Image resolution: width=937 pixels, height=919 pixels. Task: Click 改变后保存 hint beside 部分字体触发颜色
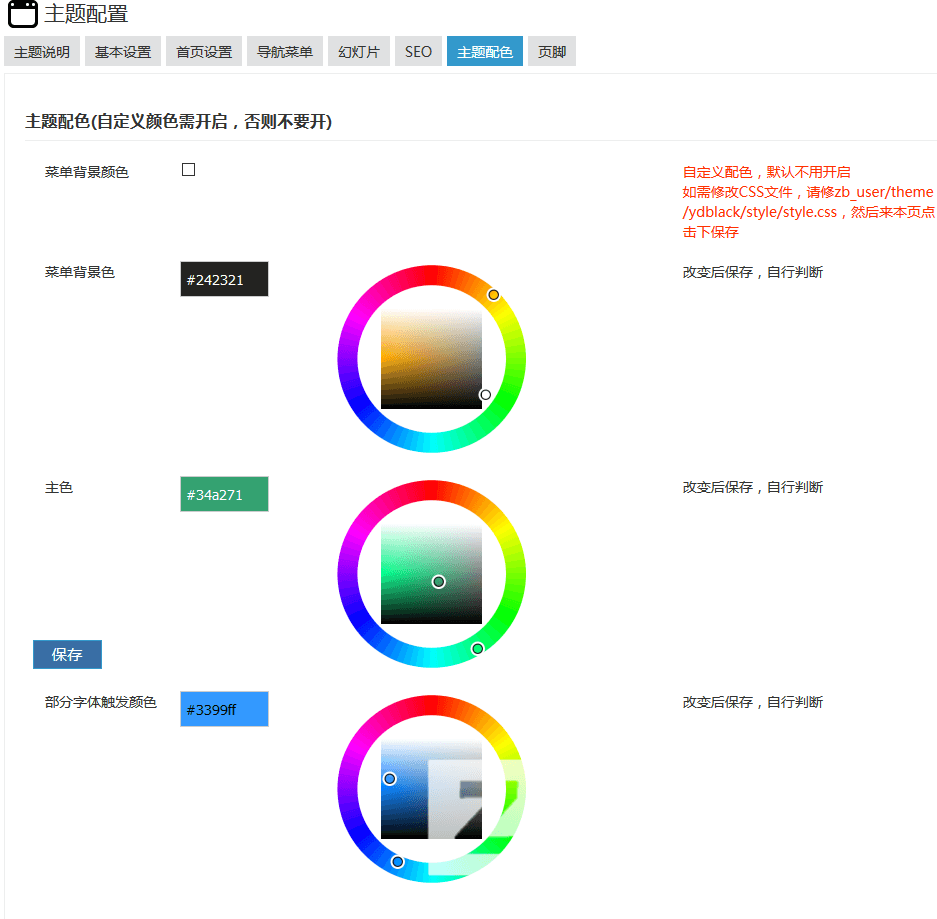(752, 702)
